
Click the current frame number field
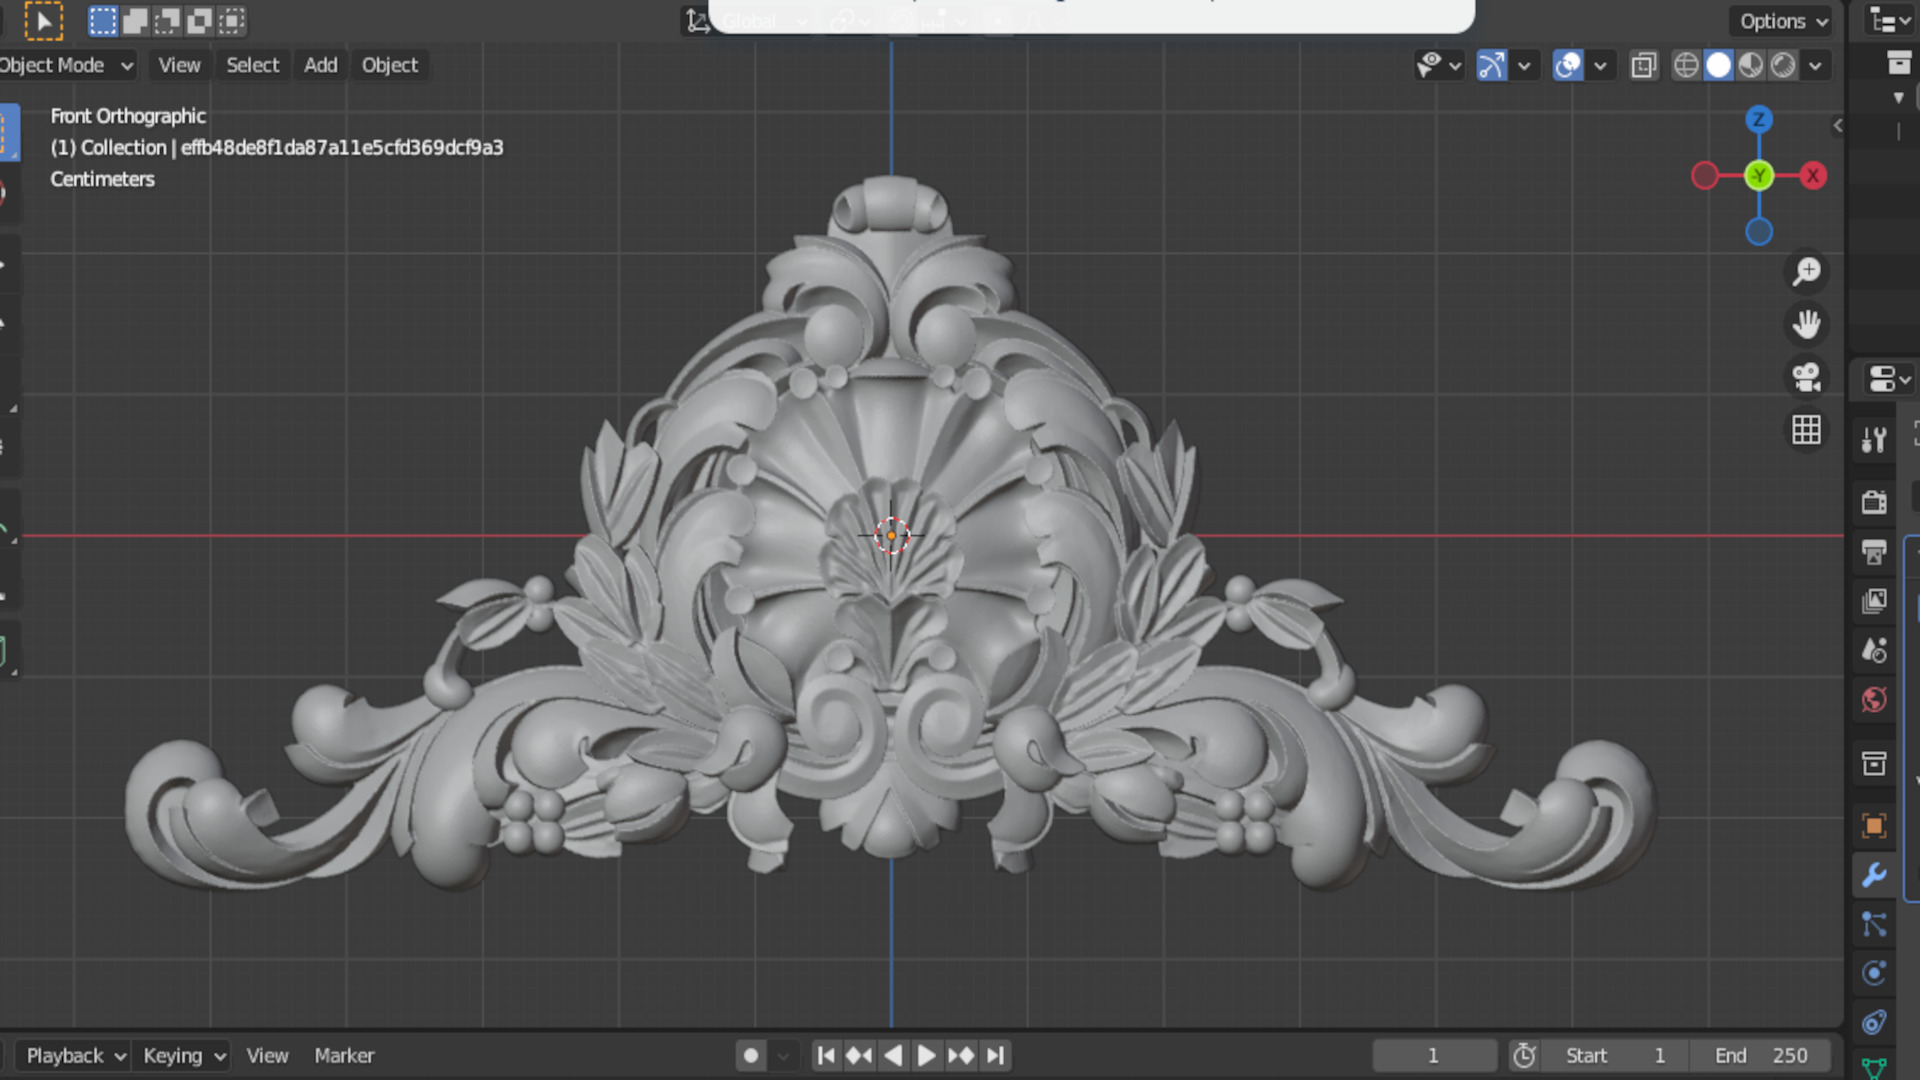tap(1434, 1056)
